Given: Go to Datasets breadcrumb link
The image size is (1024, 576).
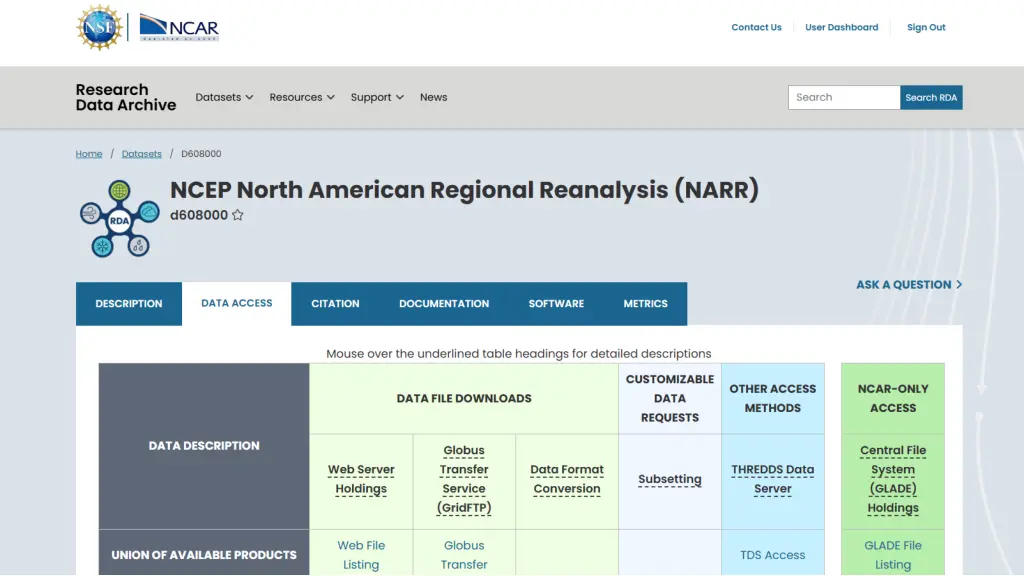Looking at the screenshot, I should (142, 154).
